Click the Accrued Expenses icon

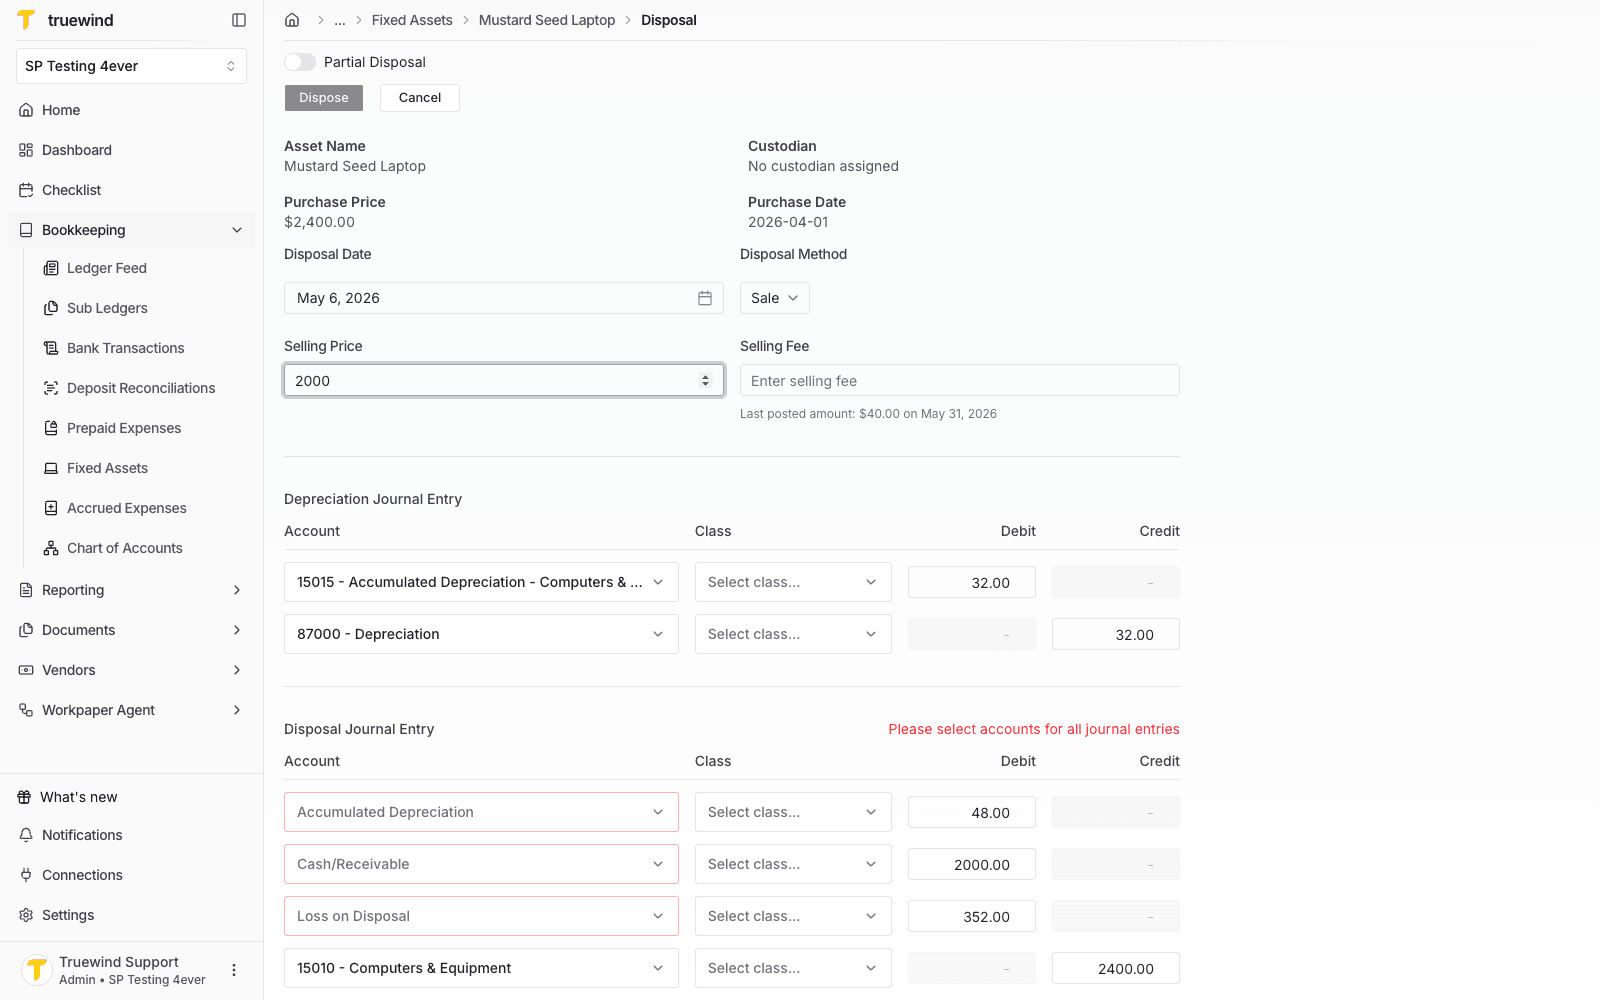click(x=51, y=508)
